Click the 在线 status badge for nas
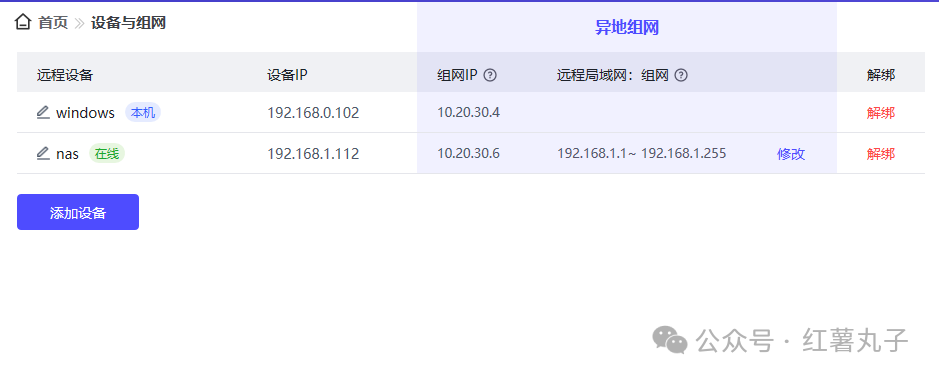The width and height of the screenshot is (939, 379). click(x=107, y=154)
